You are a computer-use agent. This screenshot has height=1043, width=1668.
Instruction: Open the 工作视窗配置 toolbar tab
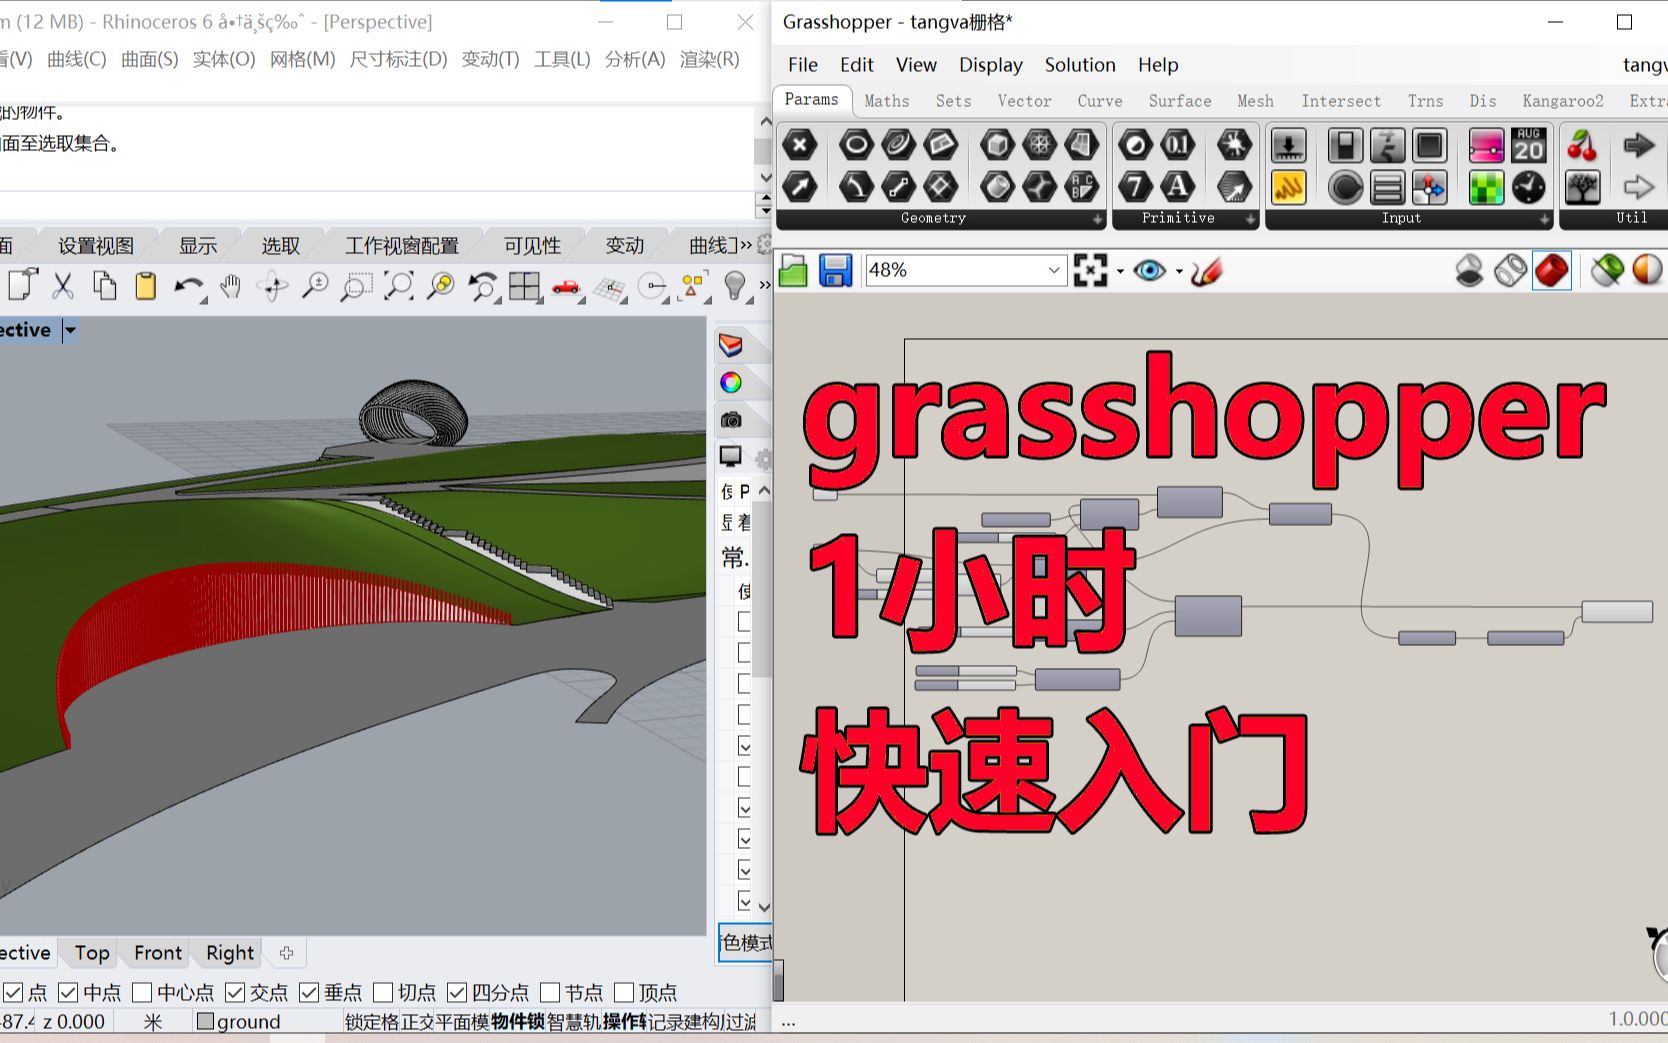point(402,246)
